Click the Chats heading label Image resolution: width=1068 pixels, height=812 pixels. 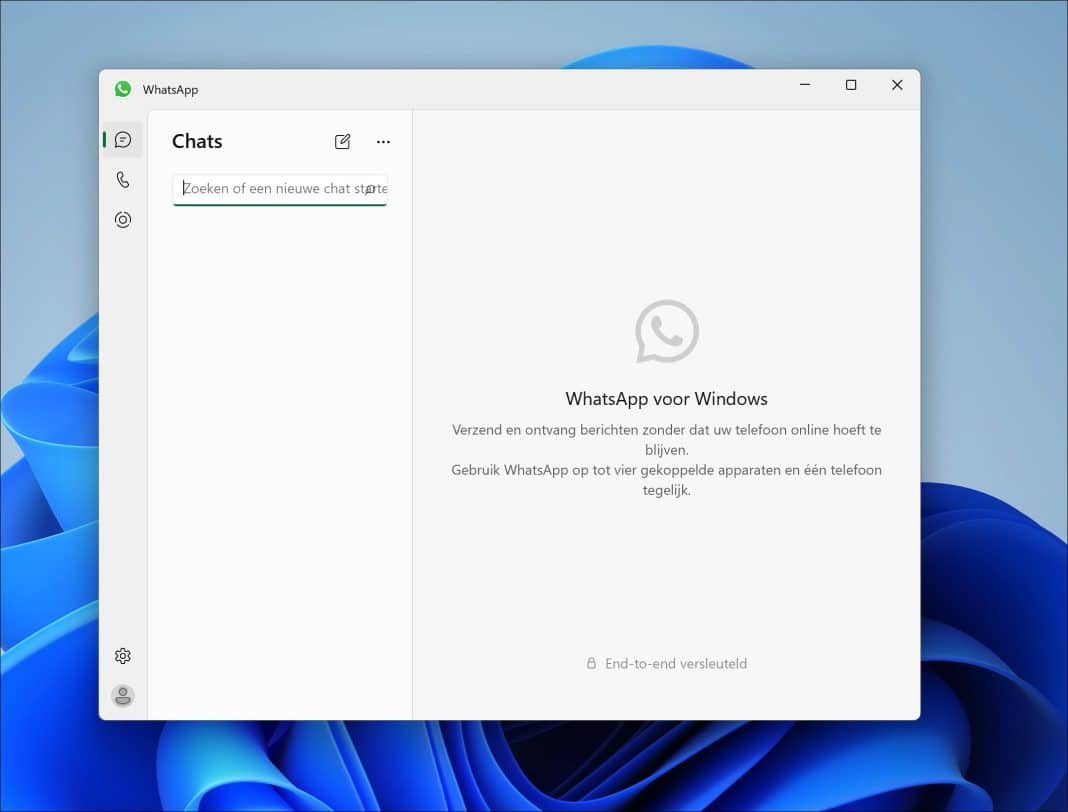pos(196,141)
